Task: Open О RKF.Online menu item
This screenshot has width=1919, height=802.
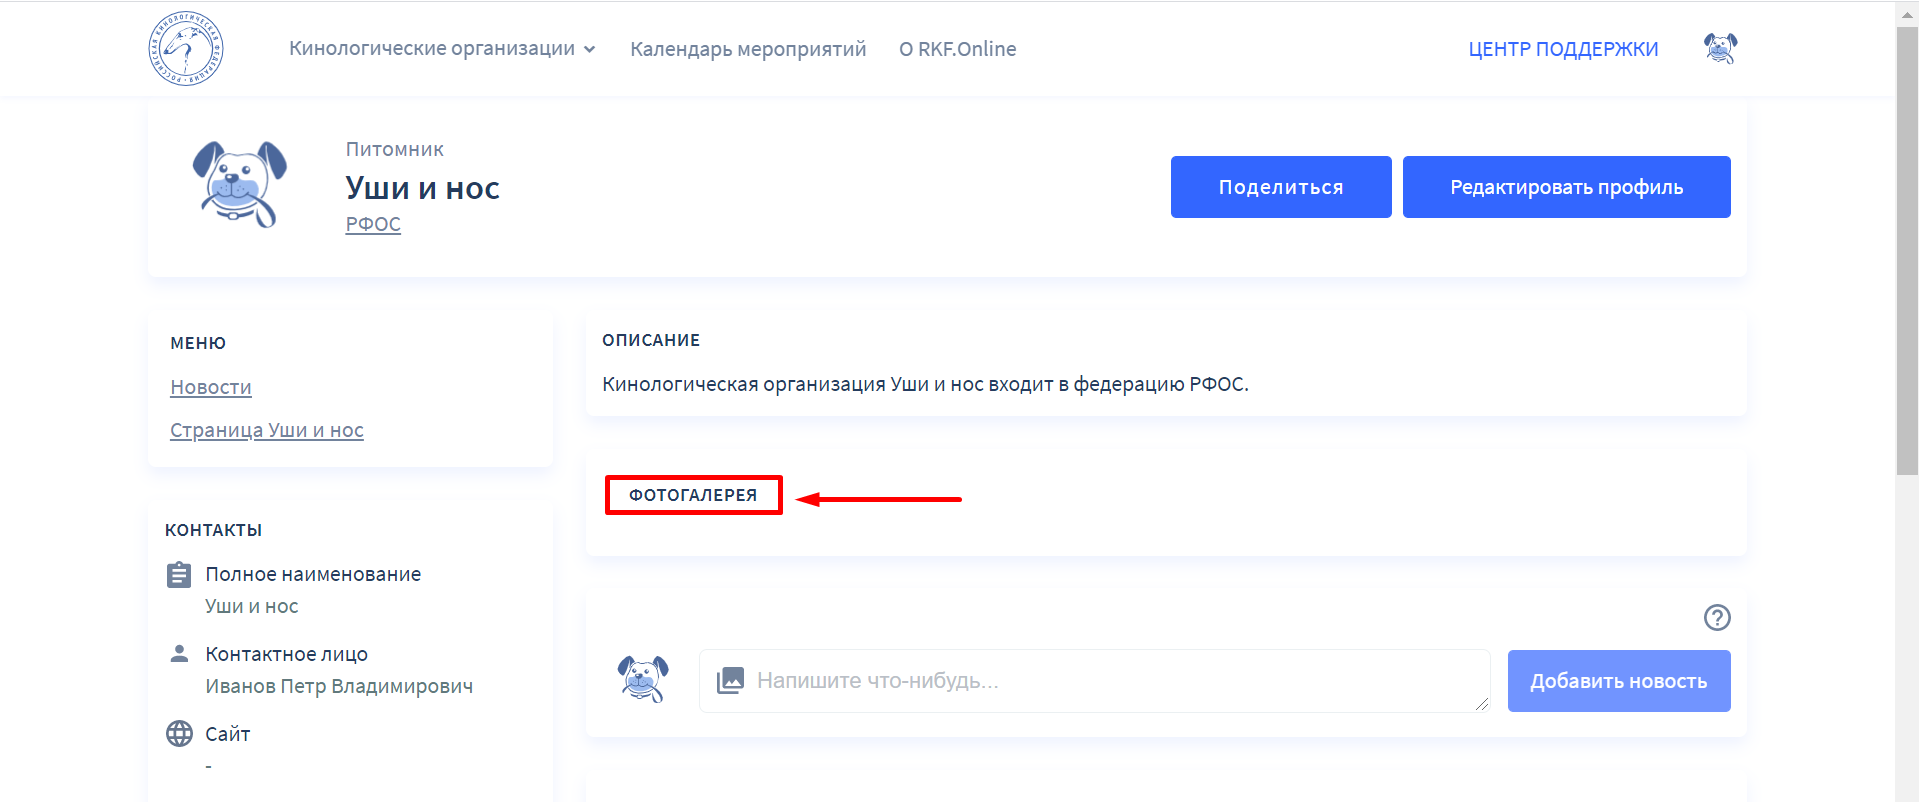Action: (957, 49)
